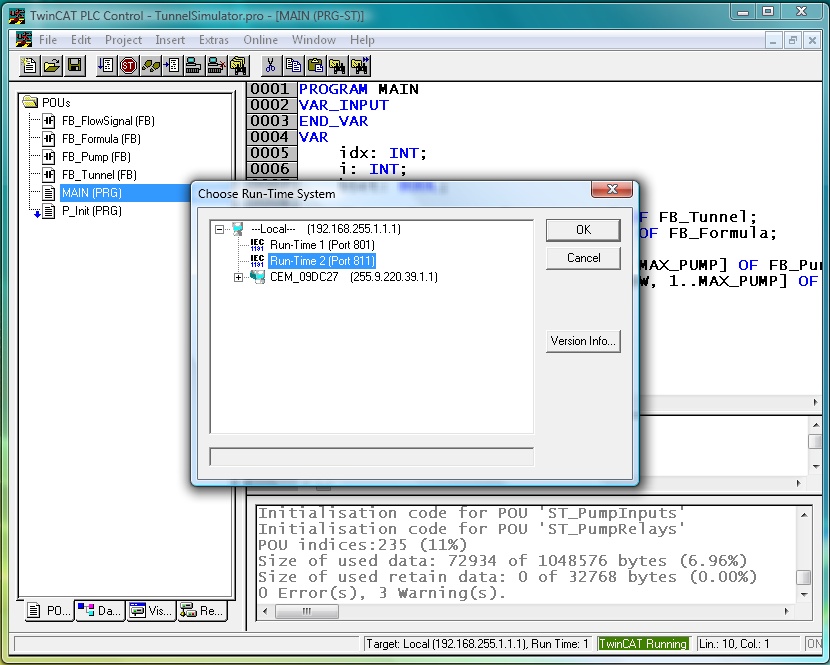Image resolution: width=830 pixels, height=665 pixels.
Task: Select Run-Time 1 (Port 801)
Action: click(x=322, y=245)
